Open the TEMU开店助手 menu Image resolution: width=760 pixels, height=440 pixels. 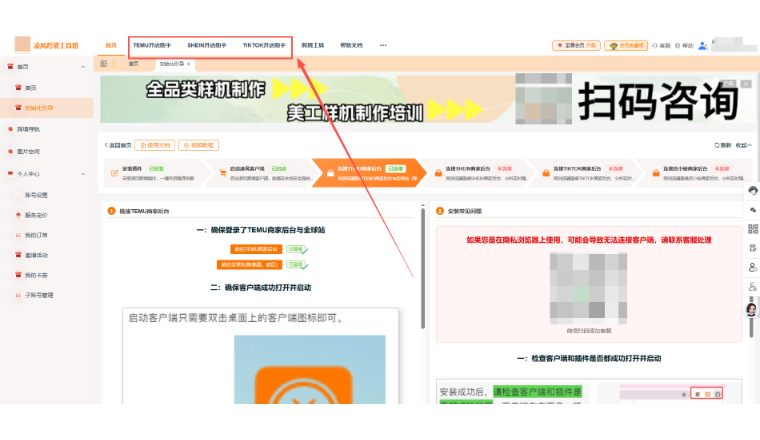(x=152, y=46)
